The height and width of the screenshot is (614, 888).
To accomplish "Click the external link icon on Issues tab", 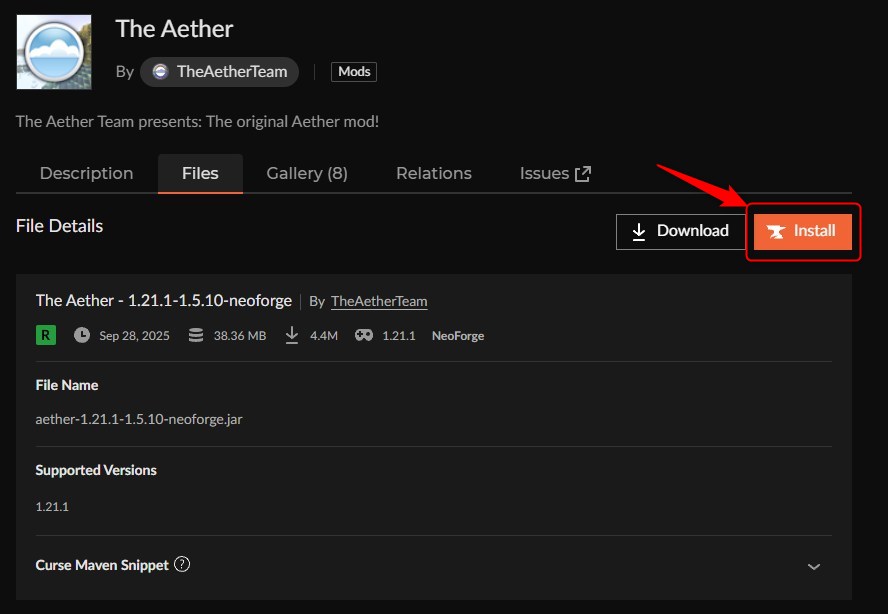I will pyautogui.click(x=583, y=171).
